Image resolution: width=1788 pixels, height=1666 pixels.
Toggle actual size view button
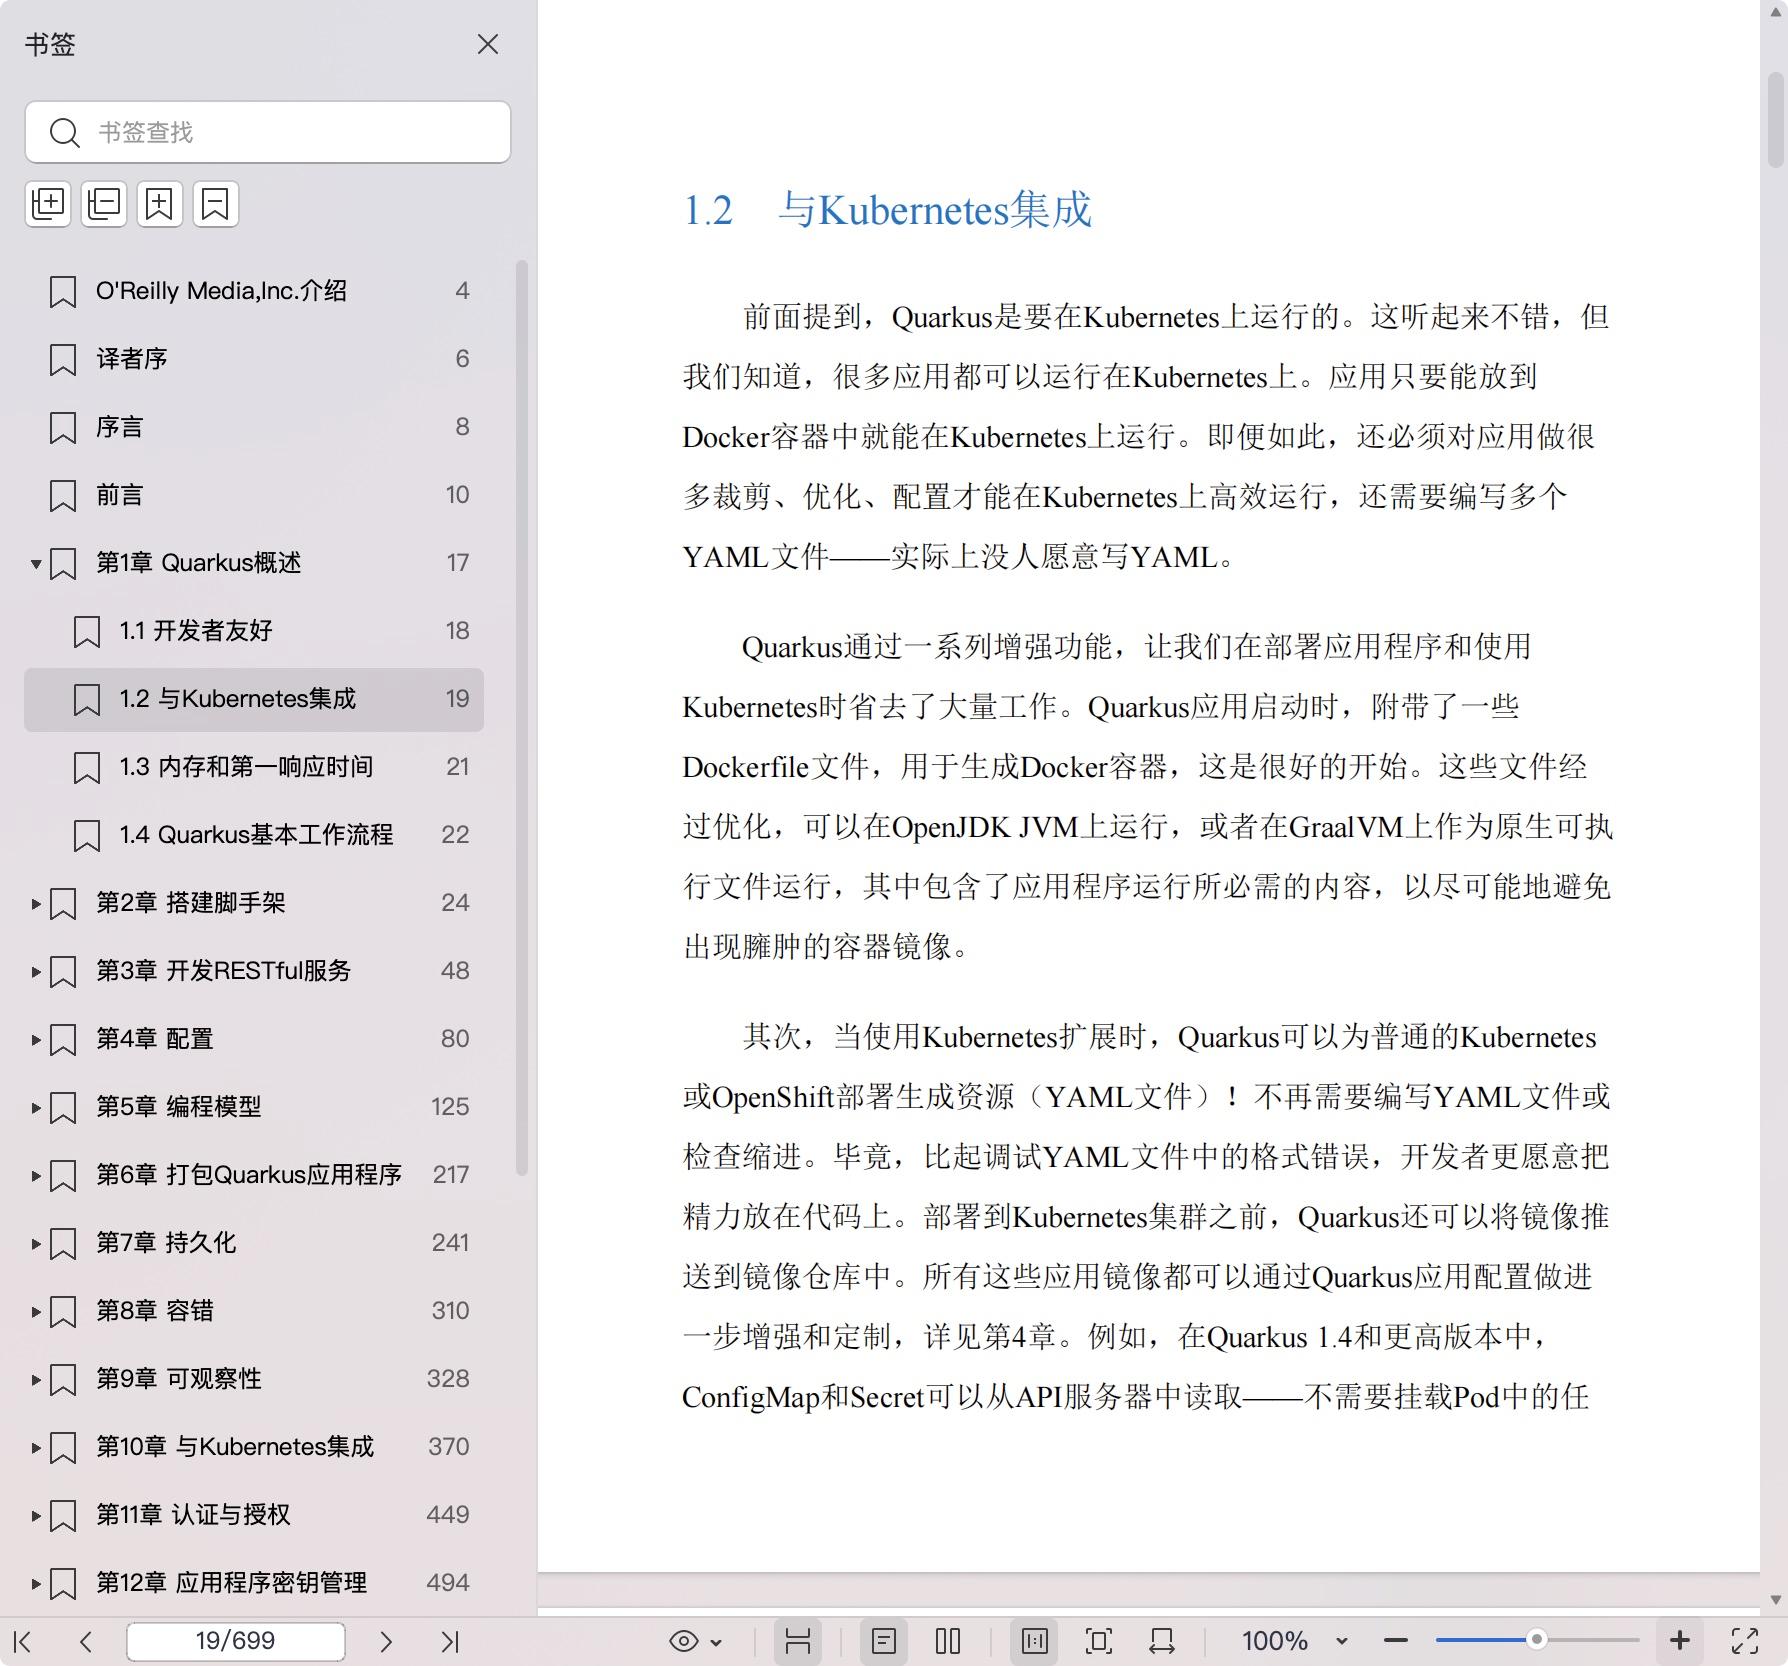(1035, 1641)
